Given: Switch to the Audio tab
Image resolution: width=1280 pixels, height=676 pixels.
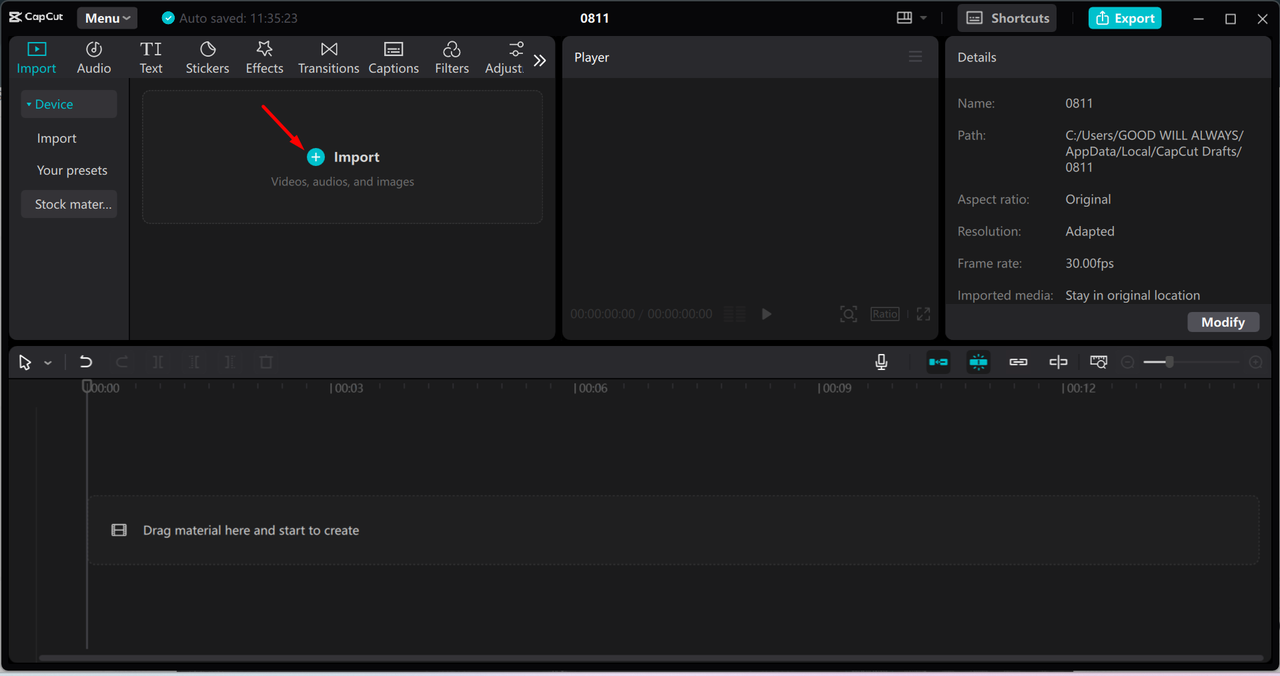Looking at the screenshot, I should (x=94, y=58).
